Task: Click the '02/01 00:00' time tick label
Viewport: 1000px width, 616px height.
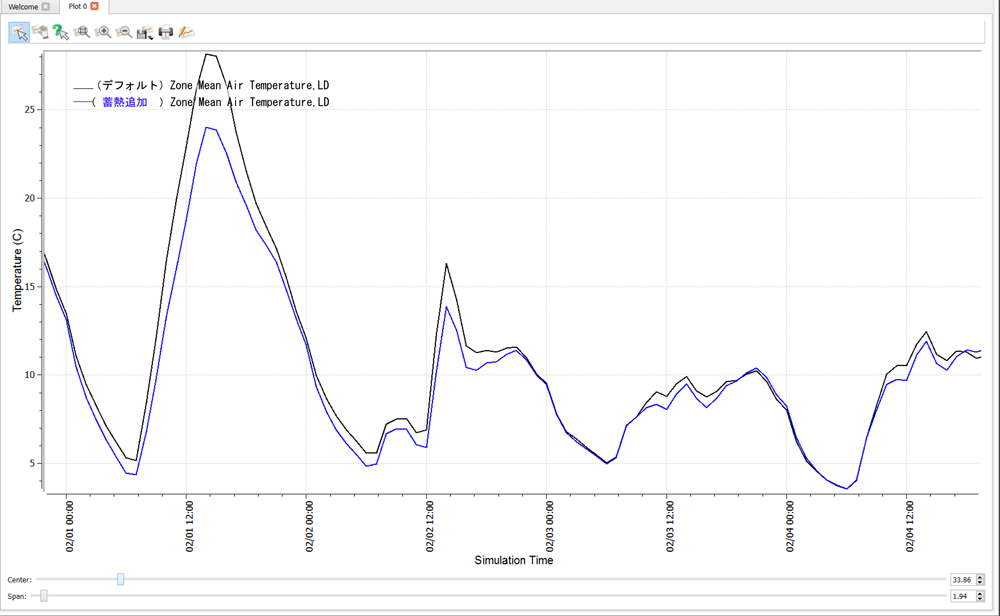Action: pos(70,526)
